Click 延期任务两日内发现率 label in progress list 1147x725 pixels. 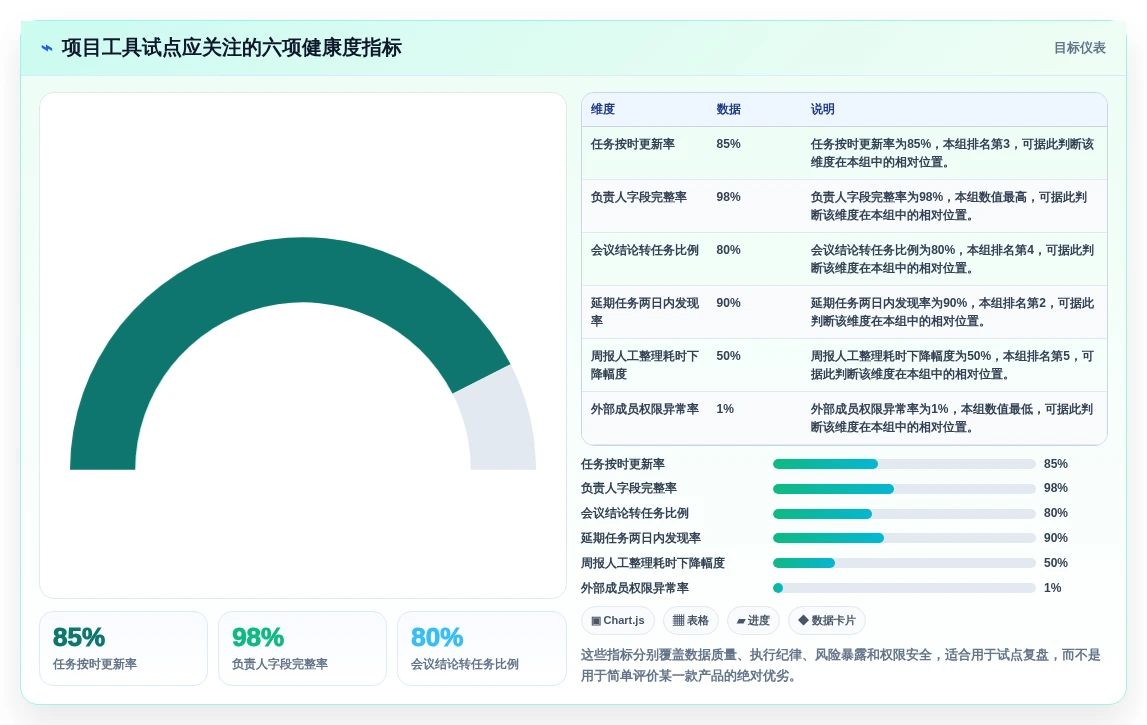641,538
